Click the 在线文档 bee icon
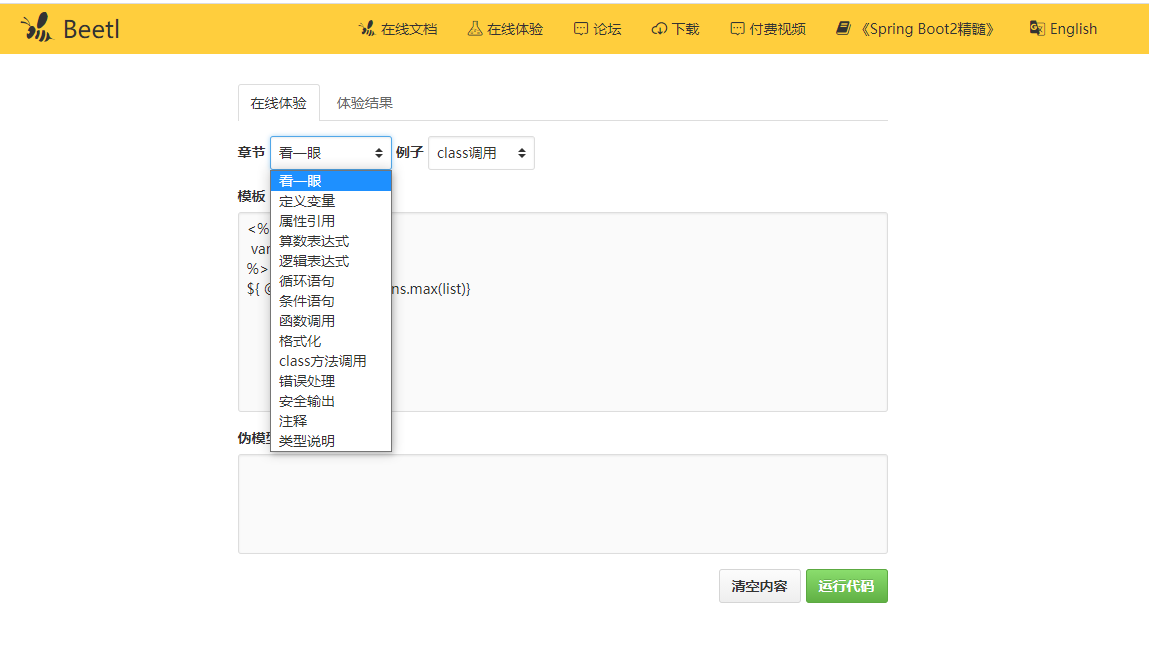Image resolution: width=1149 pixels, height=665 pixels. click(x=366, y=29)
